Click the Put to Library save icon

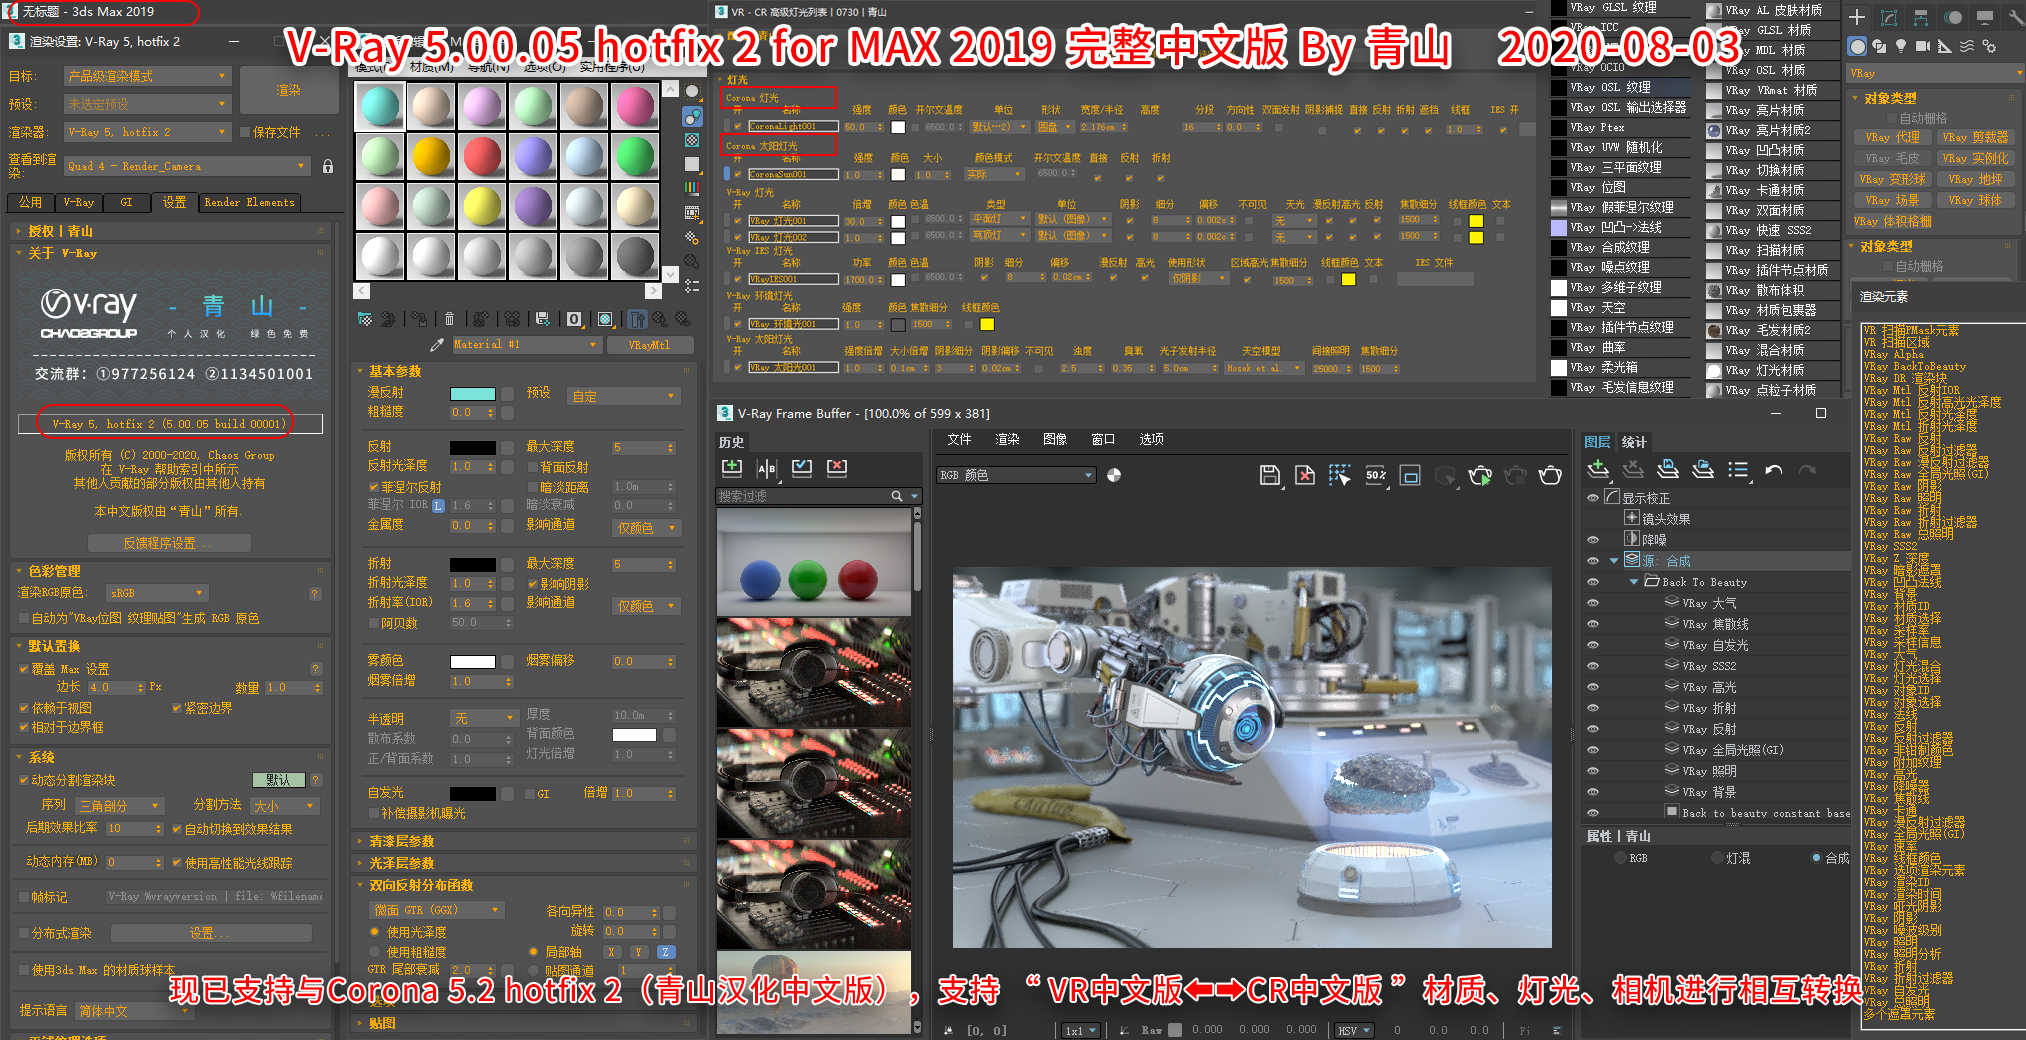(x=542, y=319)
